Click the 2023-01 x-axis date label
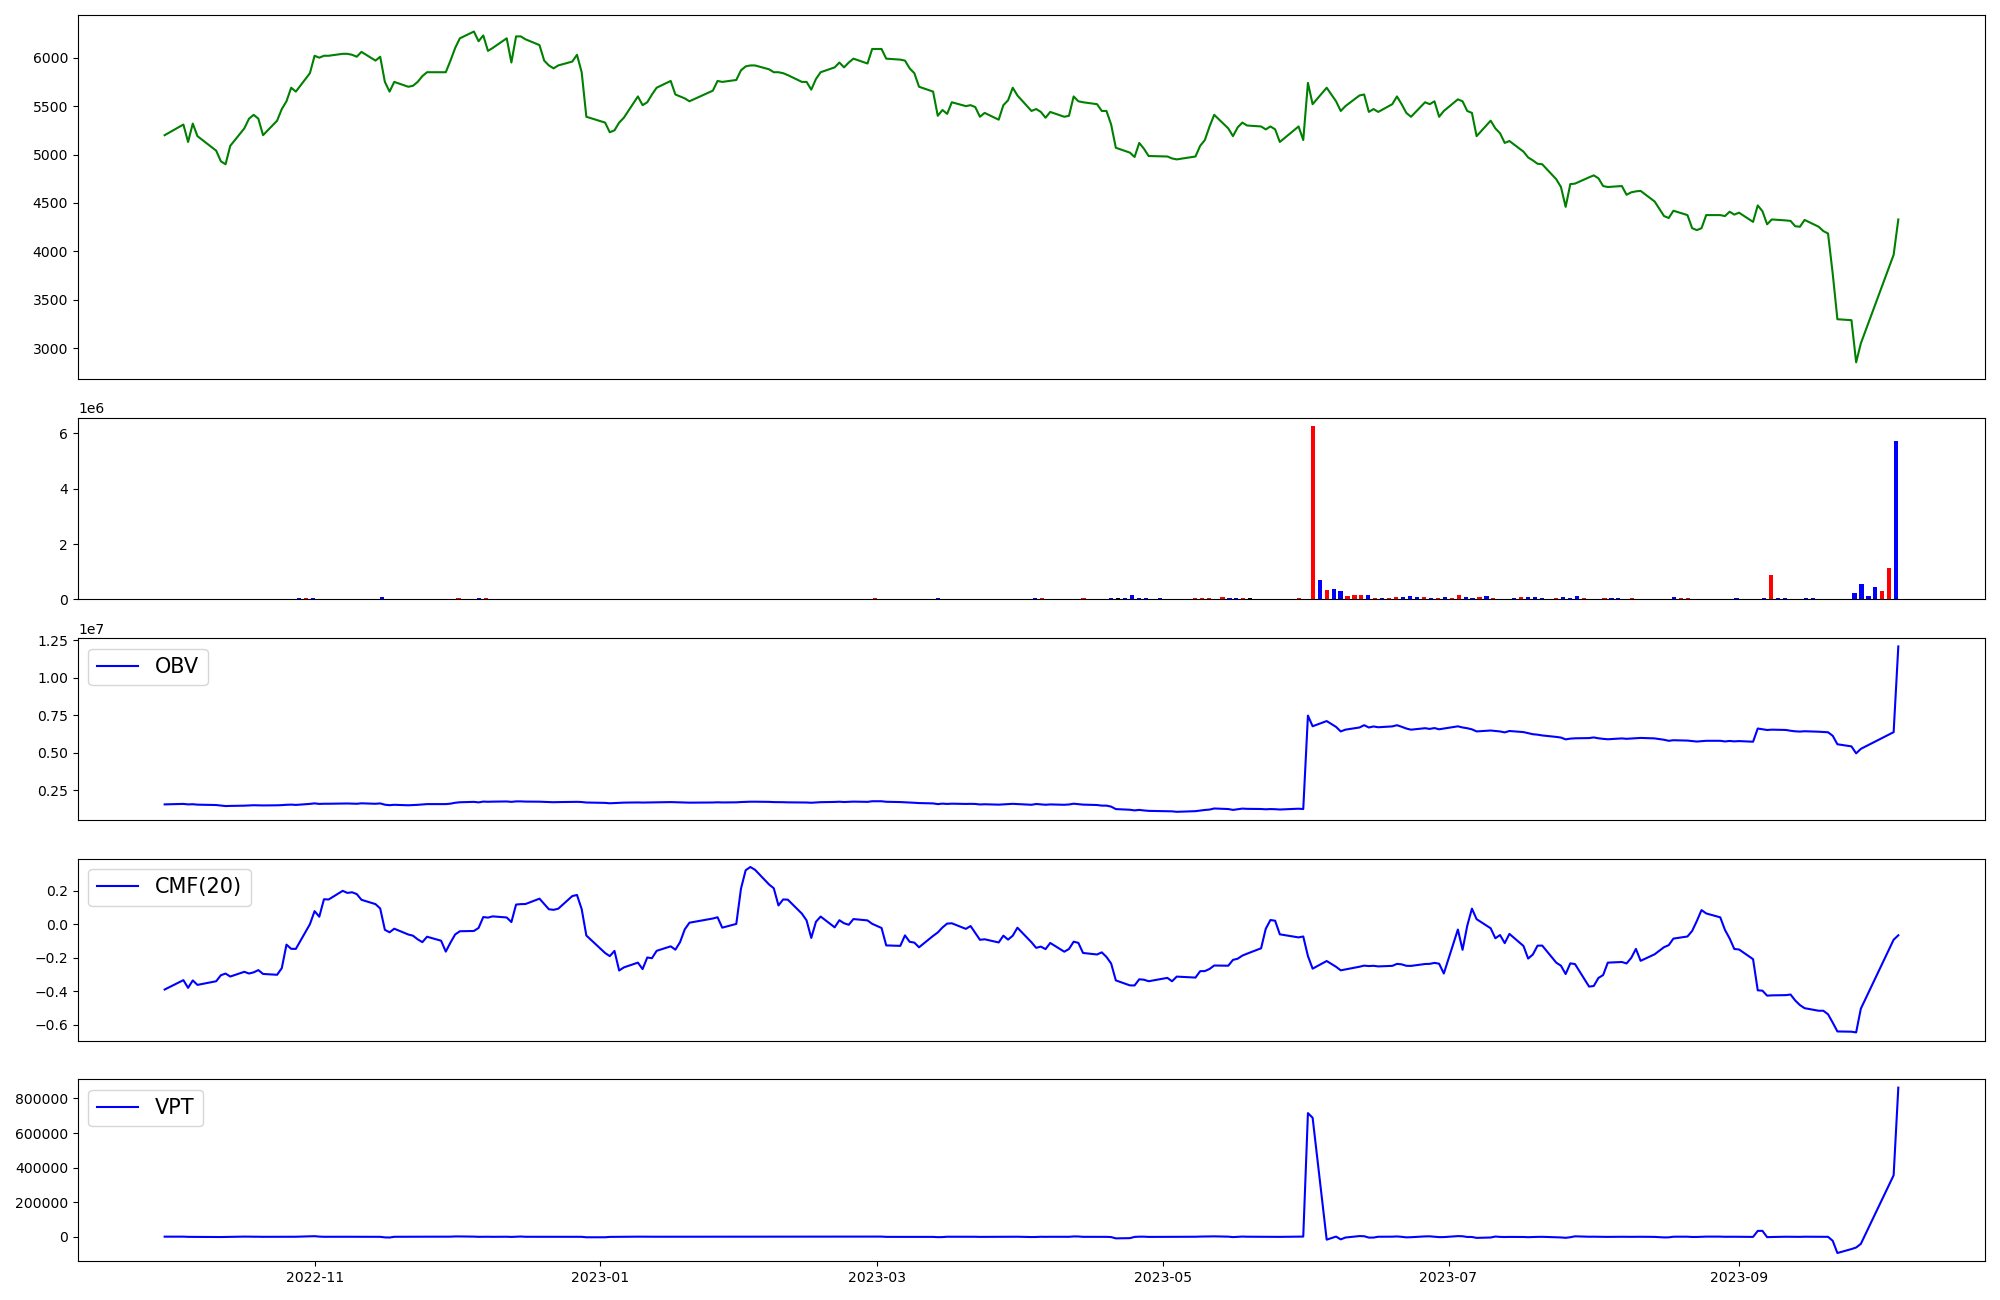The image size is (2000, 1300). (600, 1277)
